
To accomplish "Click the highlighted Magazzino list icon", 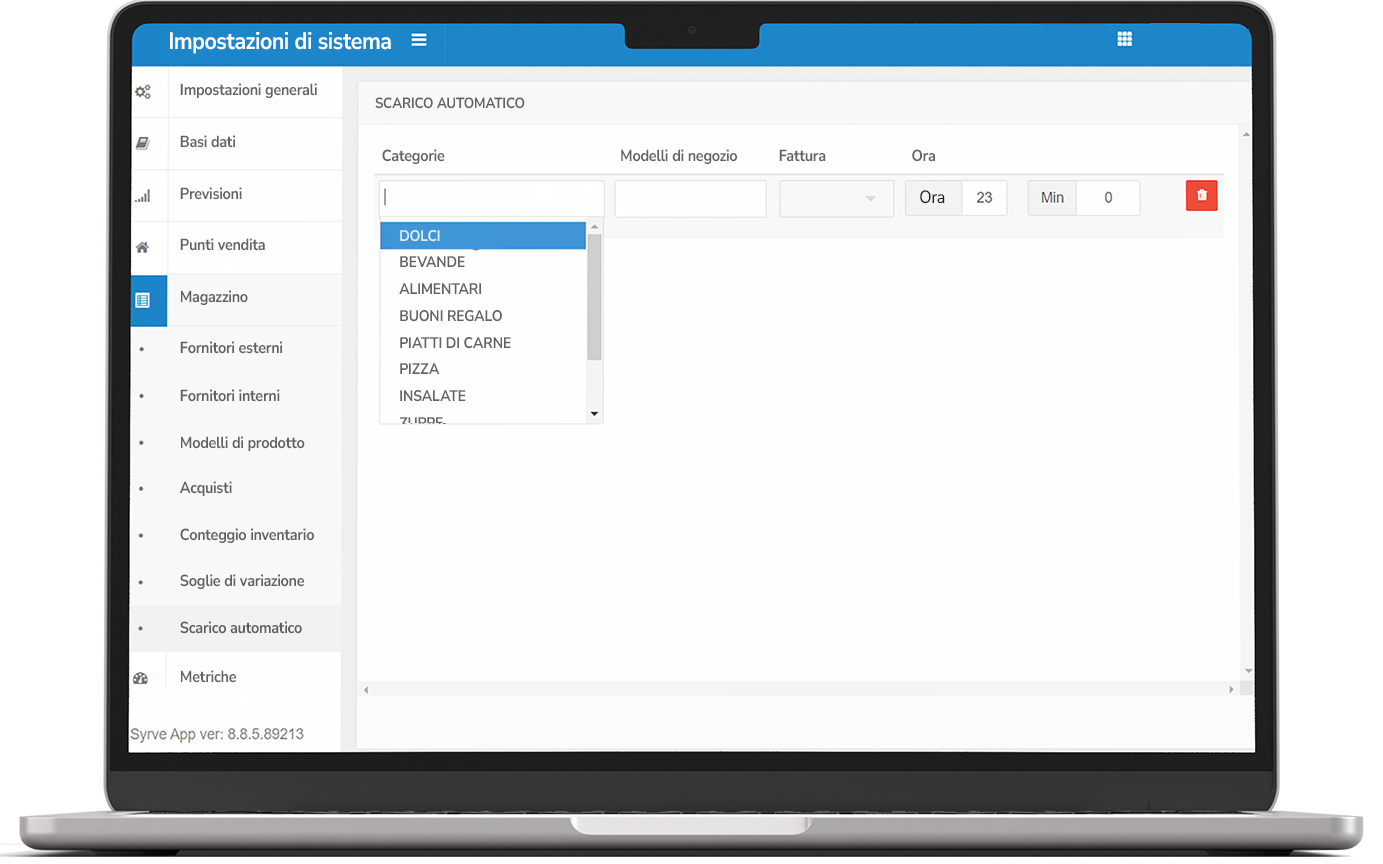I will tap(143, 300).
